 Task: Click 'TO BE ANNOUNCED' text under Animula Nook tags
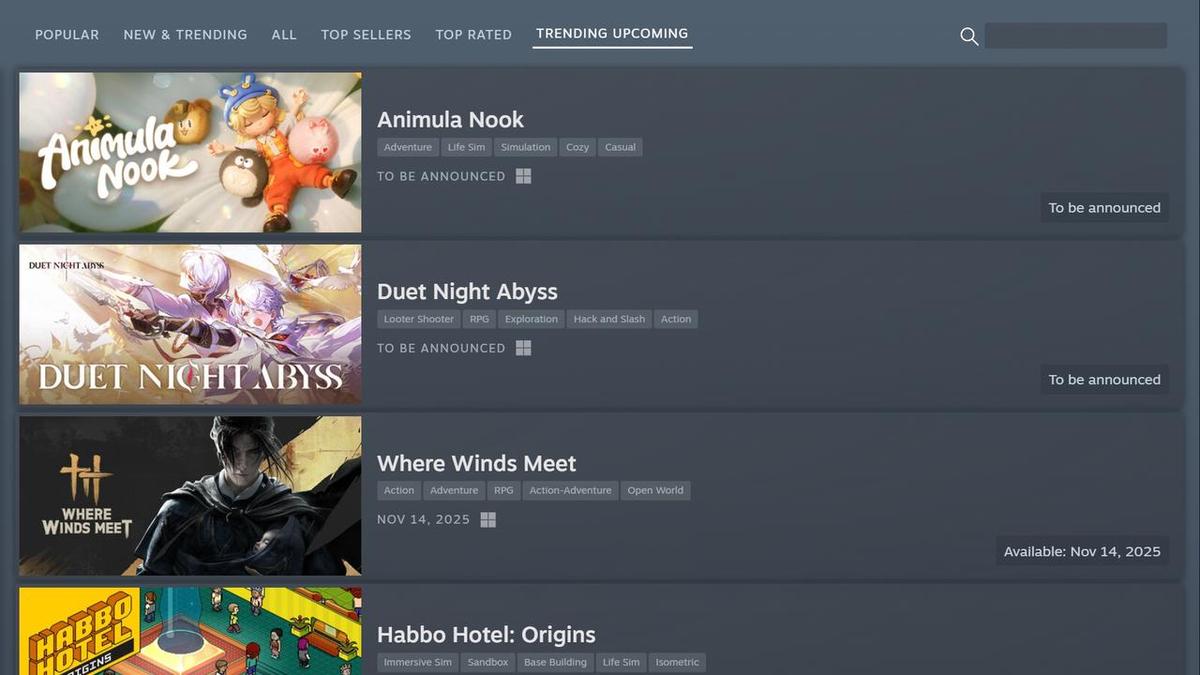click(x=441, y=176)
